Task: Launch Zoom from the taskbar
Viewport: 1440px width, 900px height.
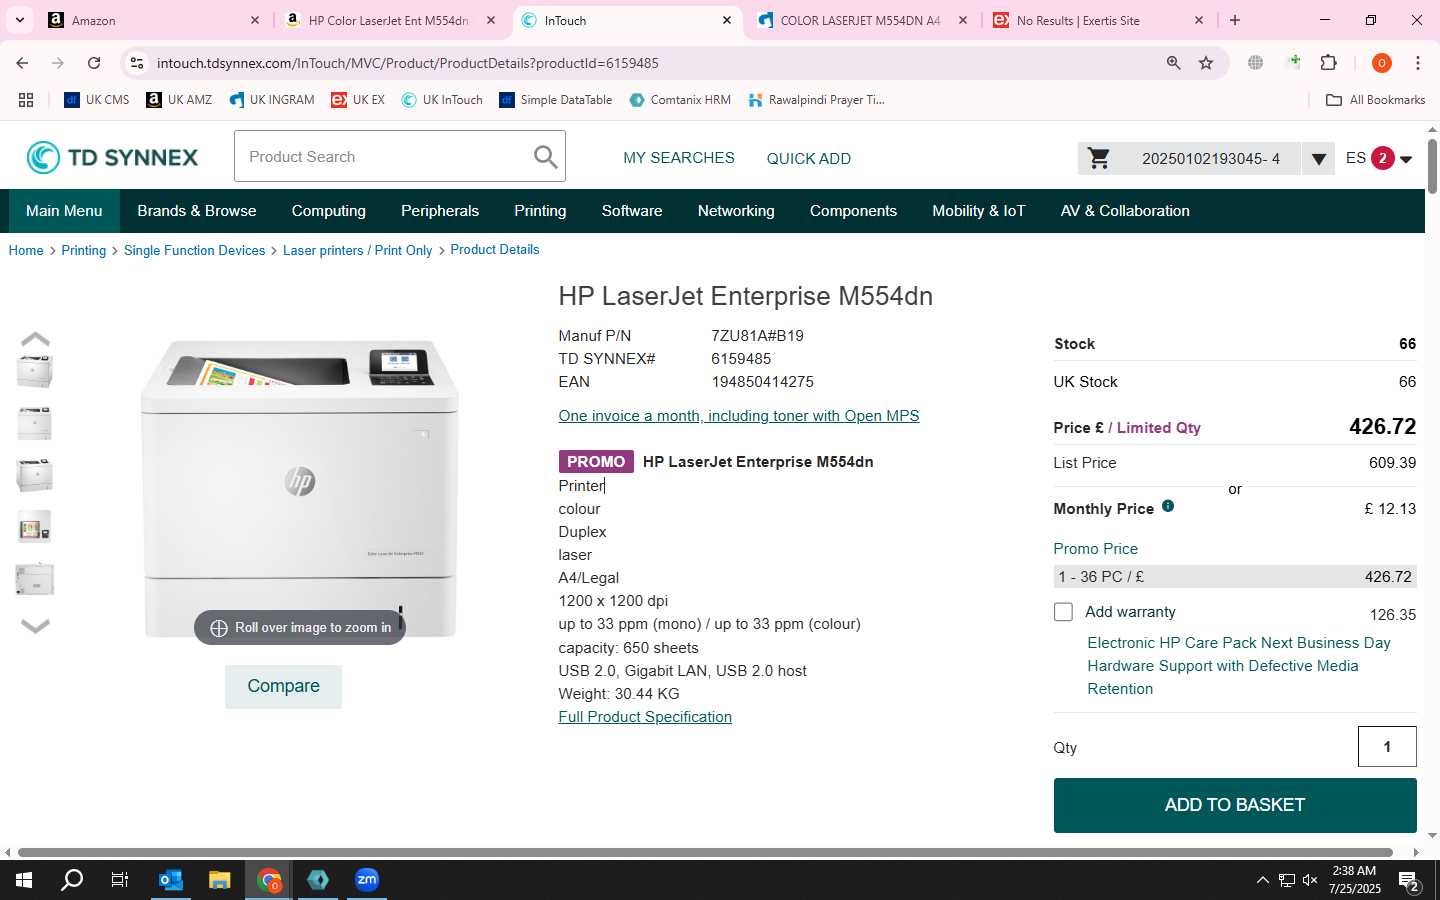Action: point(367,880)
